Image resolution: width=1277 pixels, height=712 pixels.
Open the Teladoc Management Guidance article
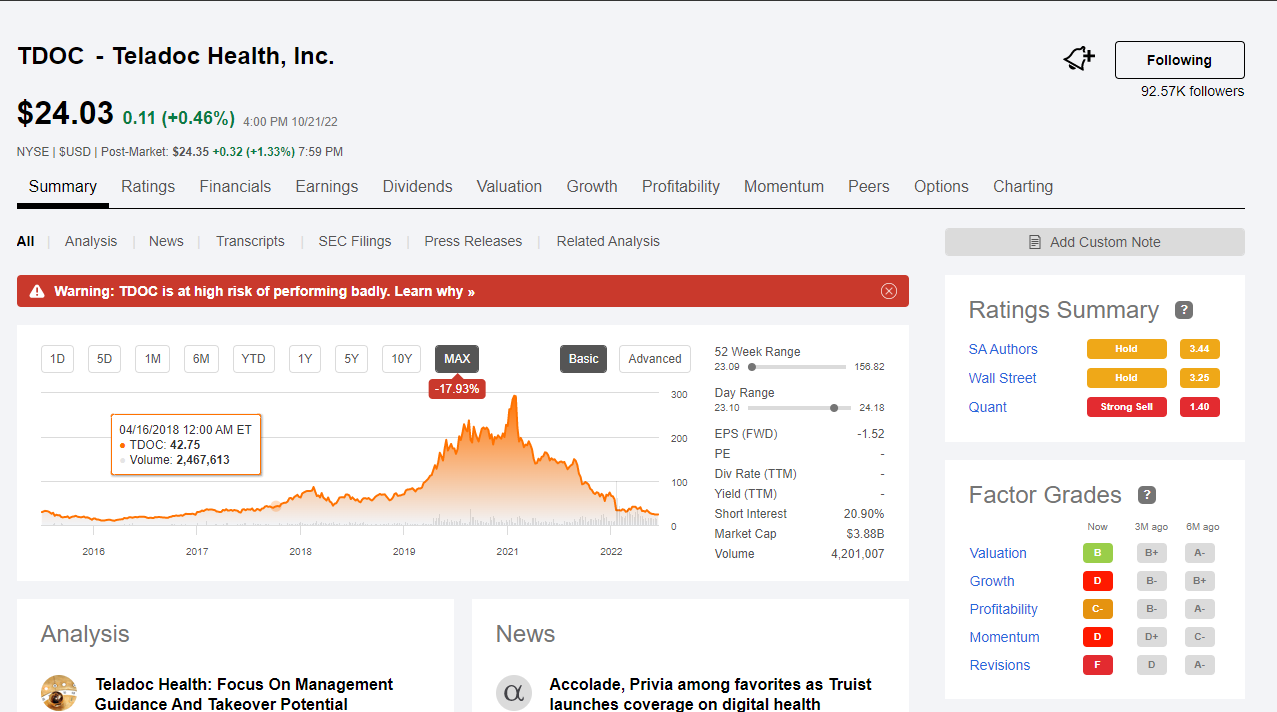pyautogui.click(x=244, y=694)
